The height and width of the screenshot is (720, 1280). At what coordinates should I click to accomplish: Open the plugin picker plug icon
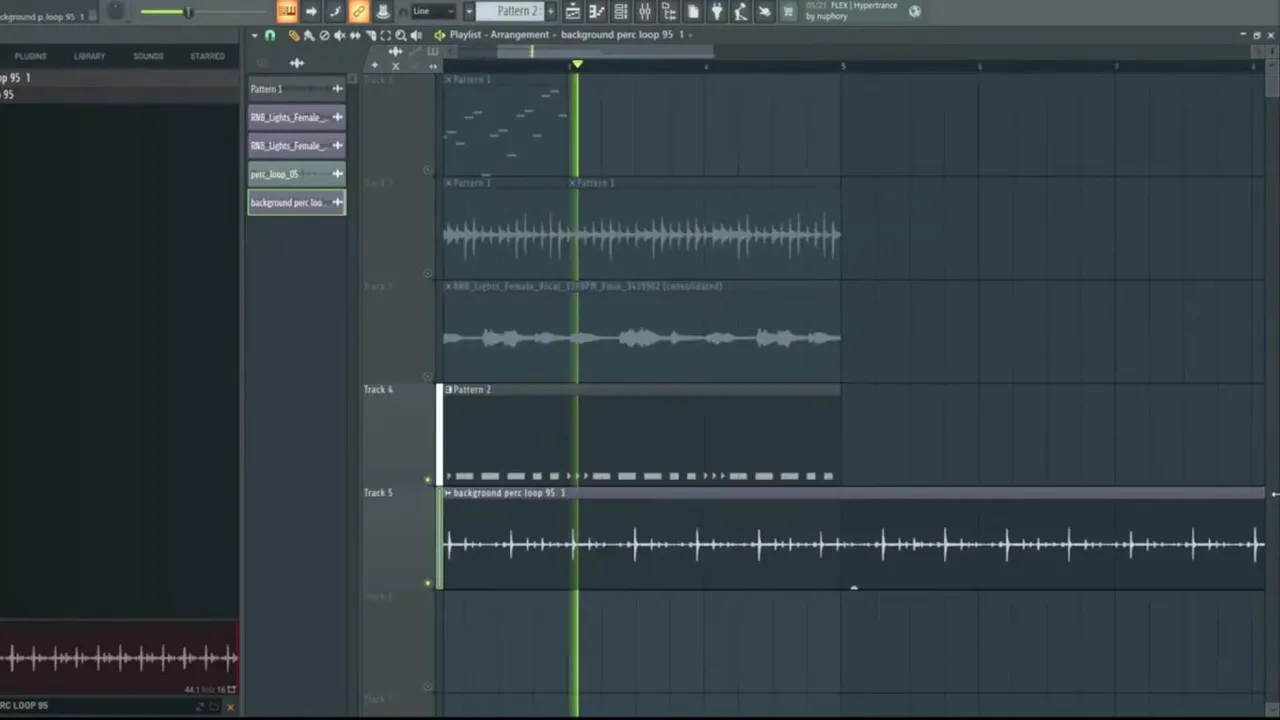pos(717,11)
